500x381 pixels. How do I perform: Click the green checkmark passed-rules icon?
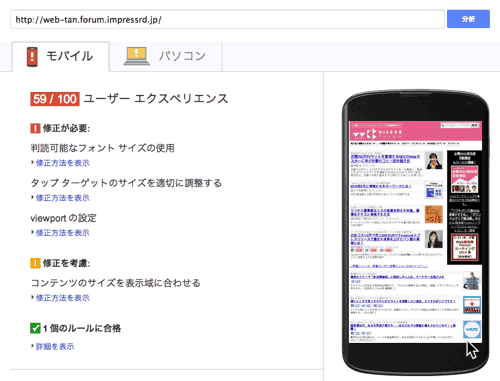[x=35, y=328]
